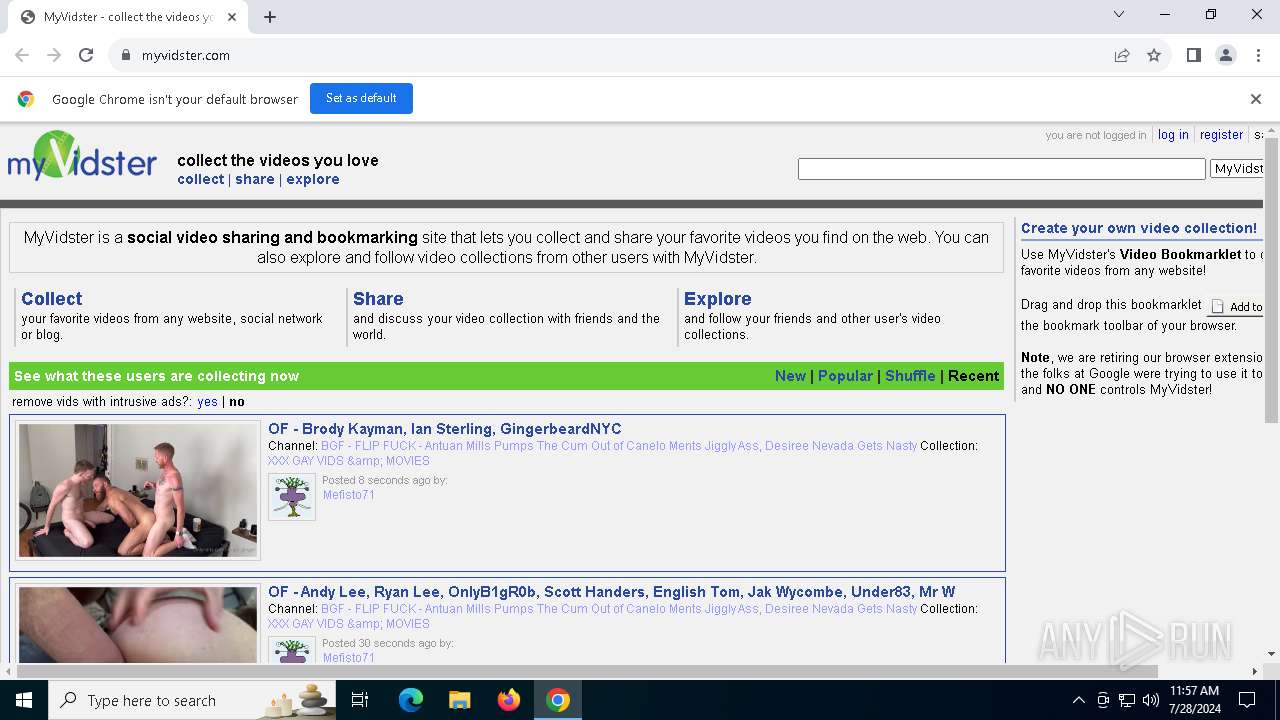Click the Add to bookmarklet button
This screenshot has height=720, width=1280.
point(1237,307)
